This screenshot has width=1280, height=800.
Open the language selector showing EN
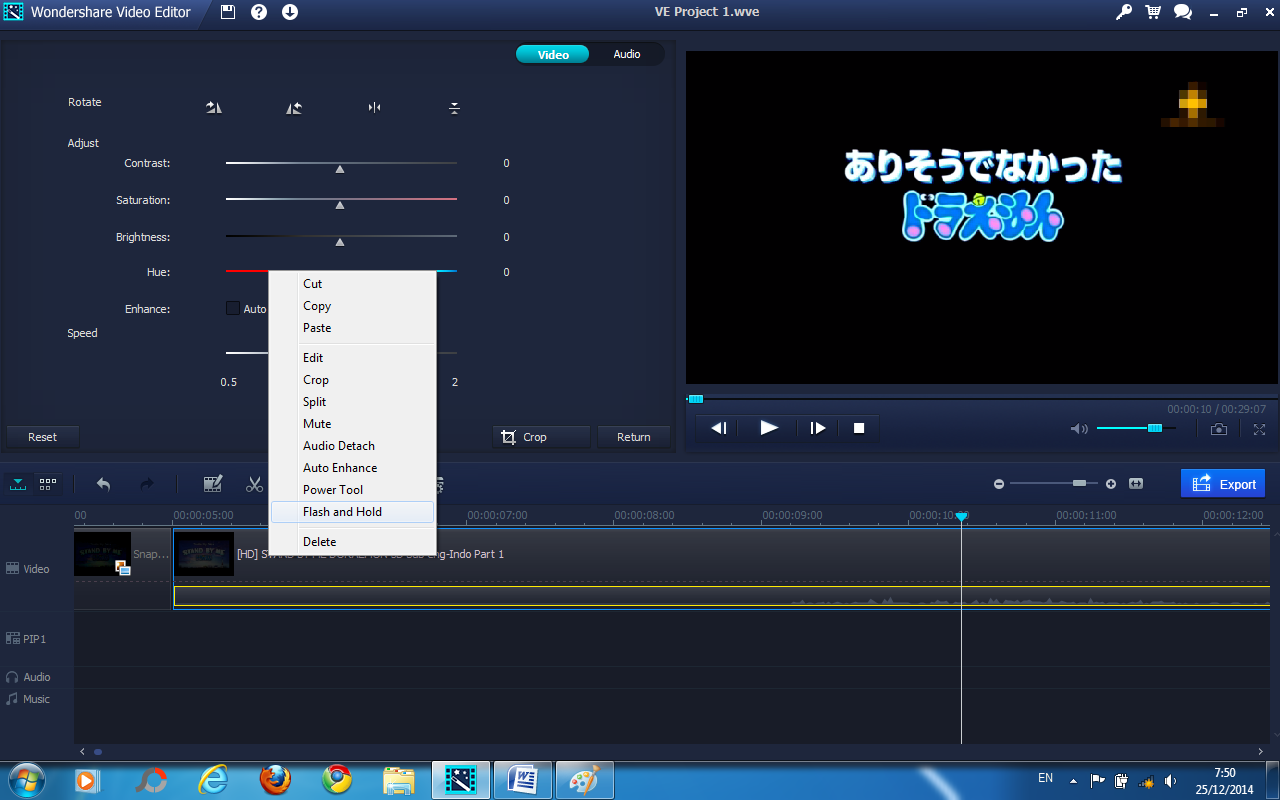(1045, 777)
